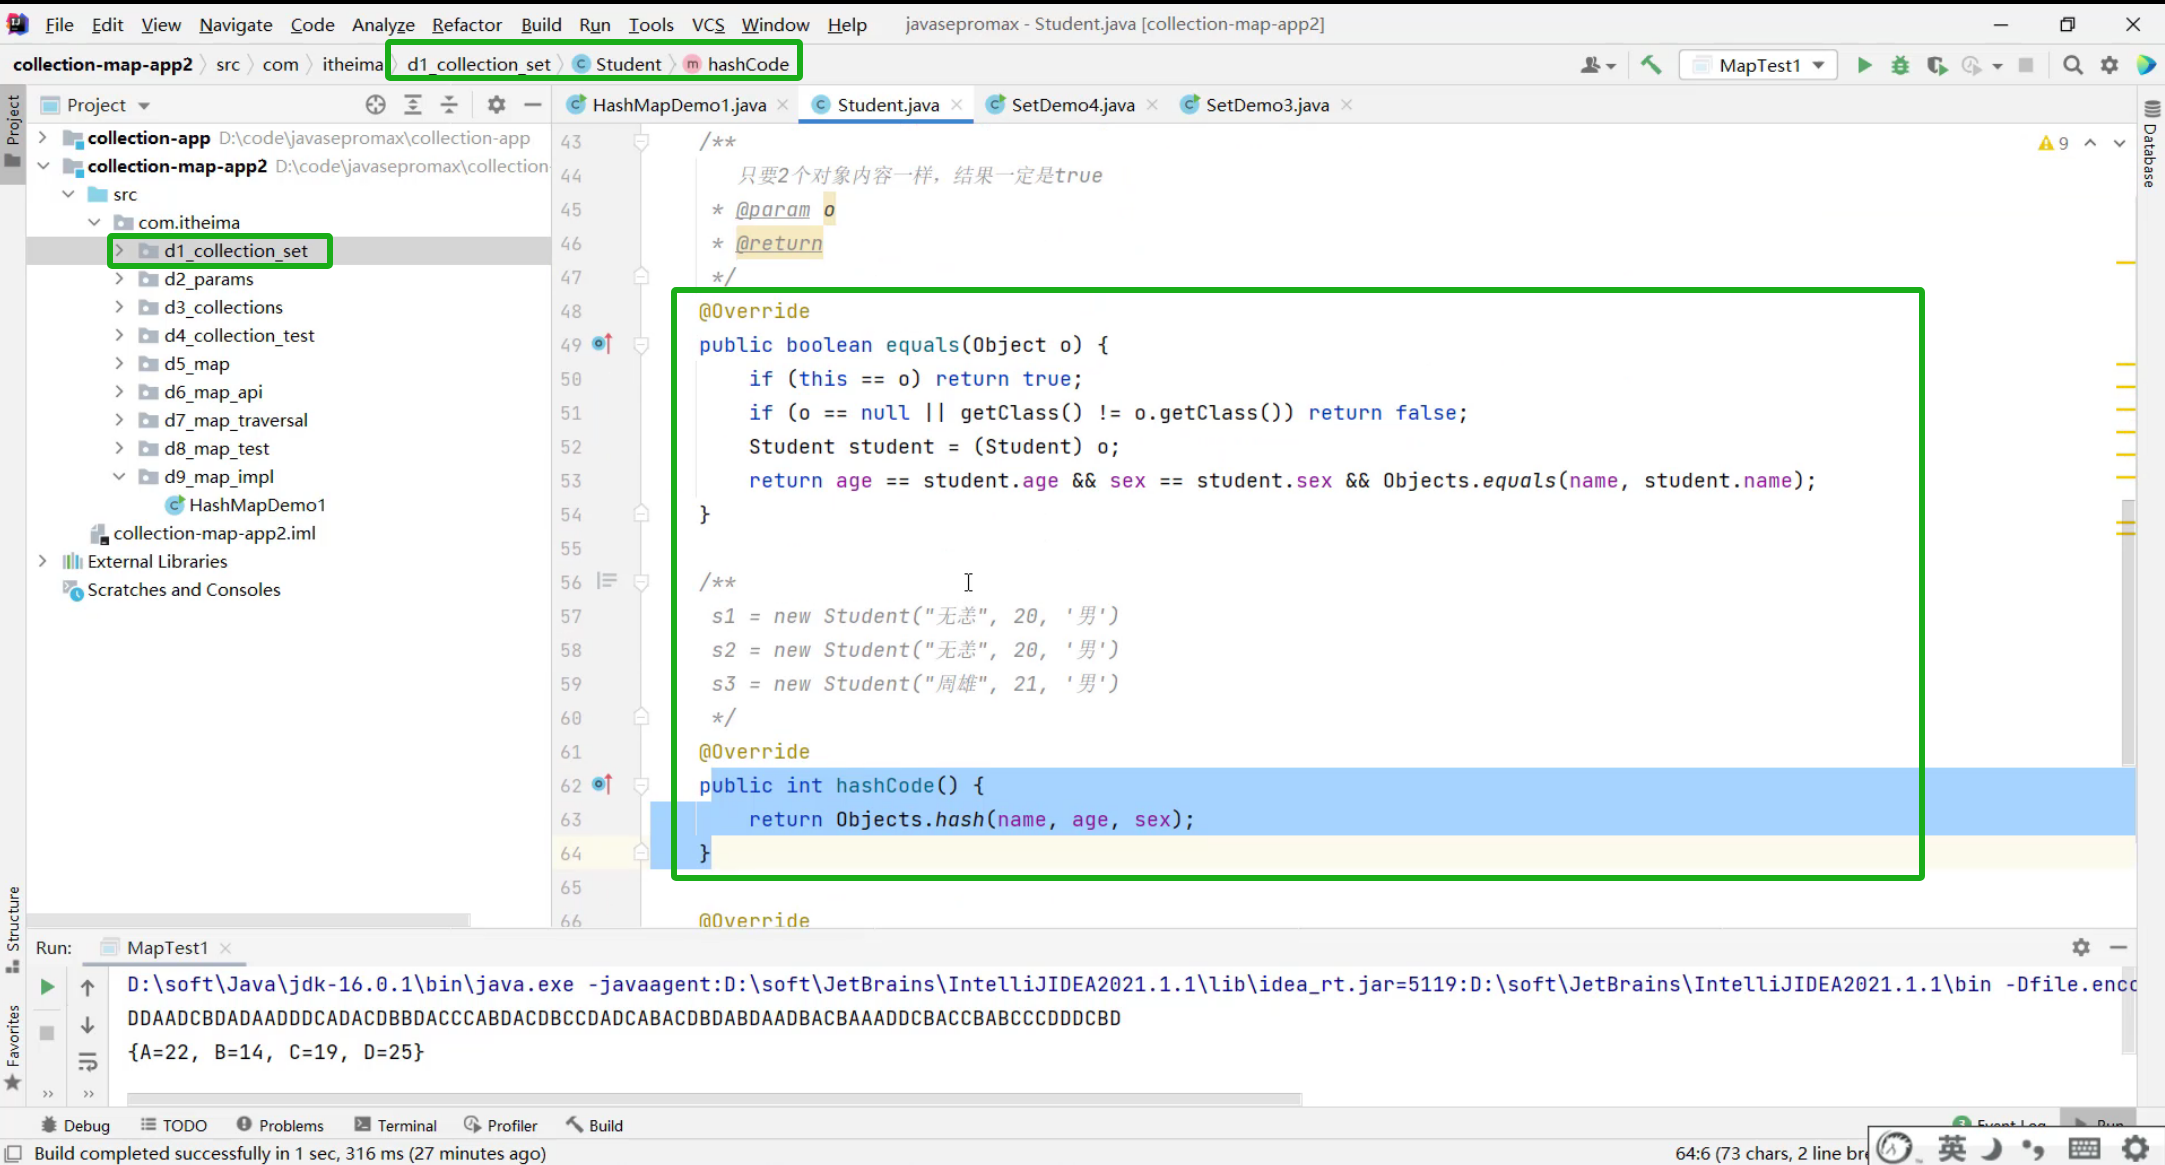
Task: Click the green Run button in toolbar
Action: (1864, 65)
